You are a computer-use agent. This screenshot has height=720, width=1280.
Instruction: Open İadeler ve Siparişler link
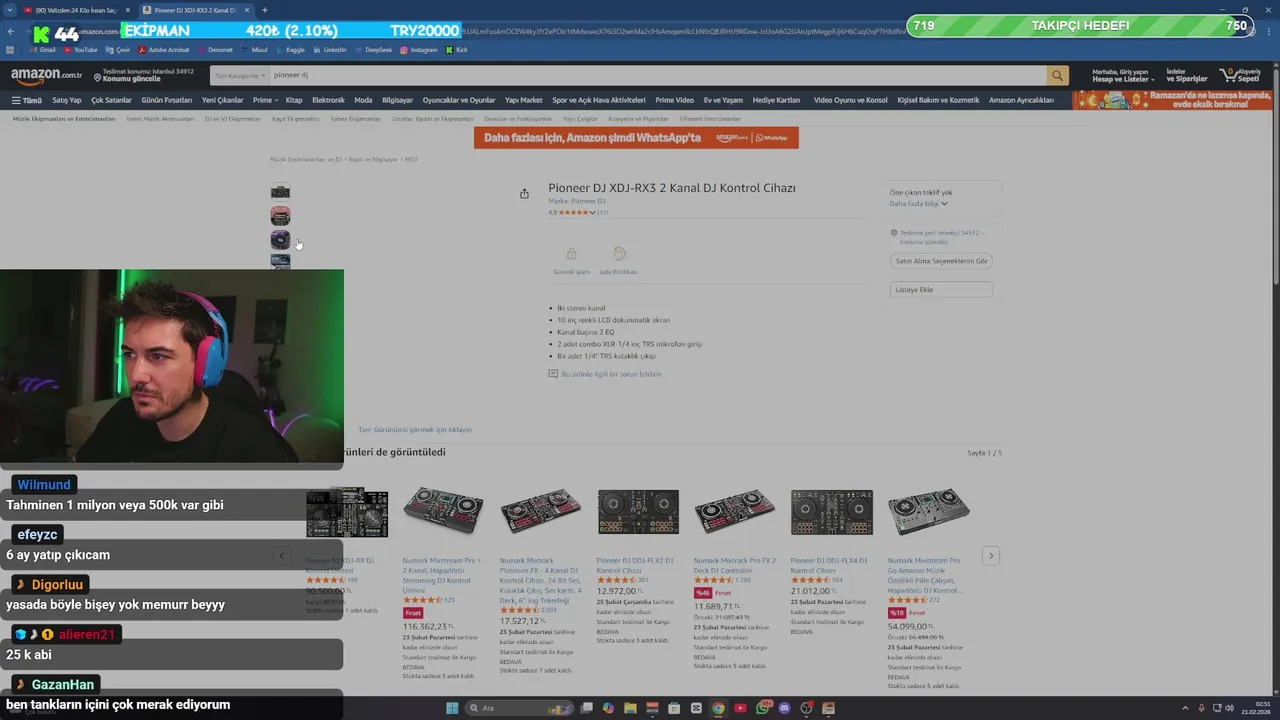[x=1186, y=75]
